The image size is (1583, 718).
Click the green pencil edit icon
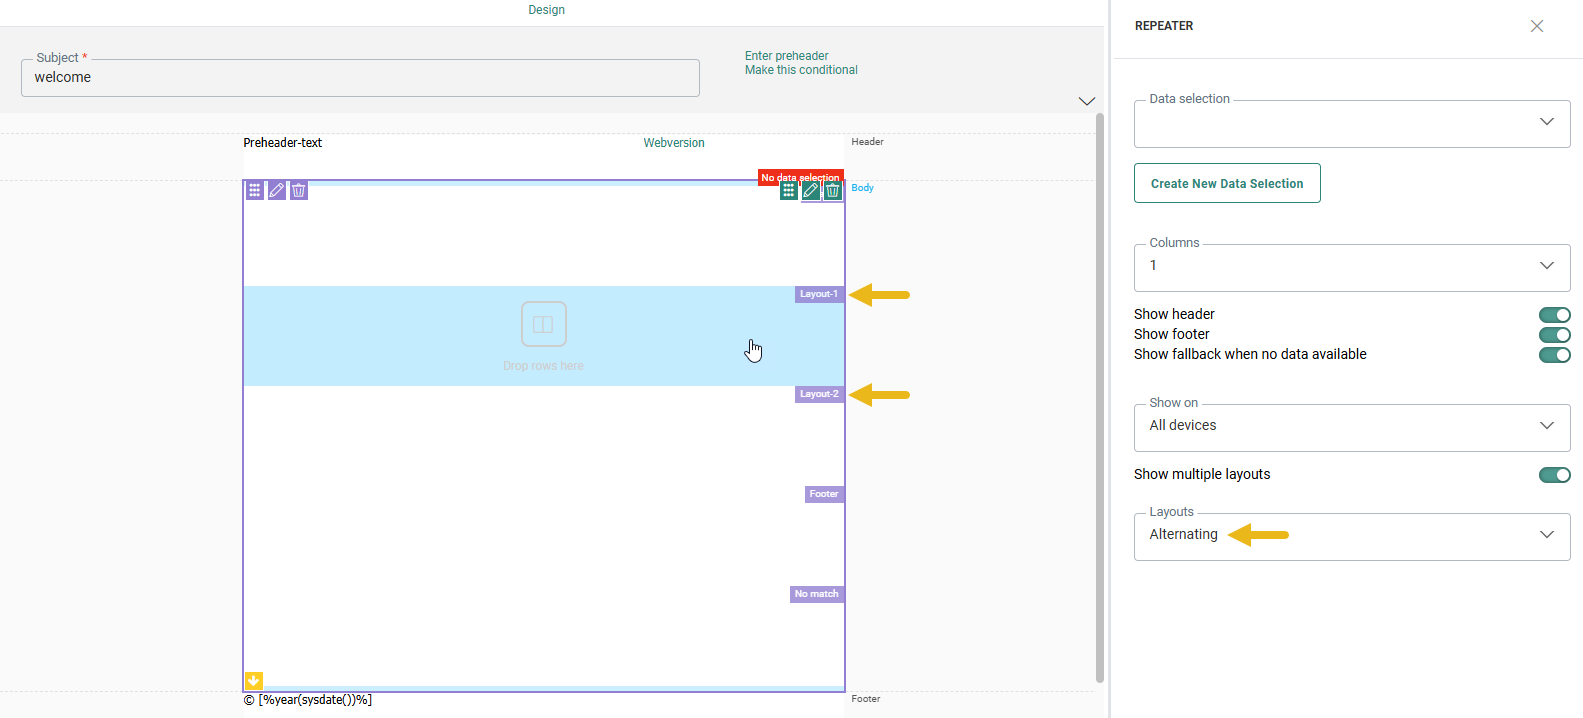pos(811,190)
